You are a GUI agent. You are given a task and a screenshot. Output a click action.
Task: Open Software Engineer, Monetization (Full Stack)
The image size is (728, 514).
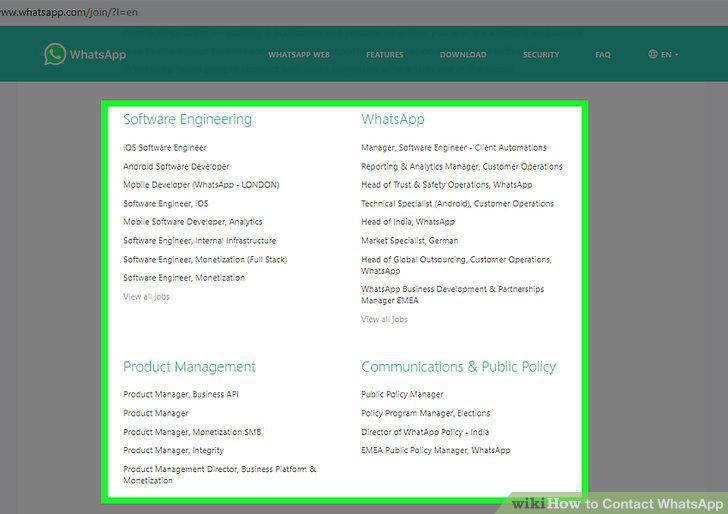coord(205,260)
